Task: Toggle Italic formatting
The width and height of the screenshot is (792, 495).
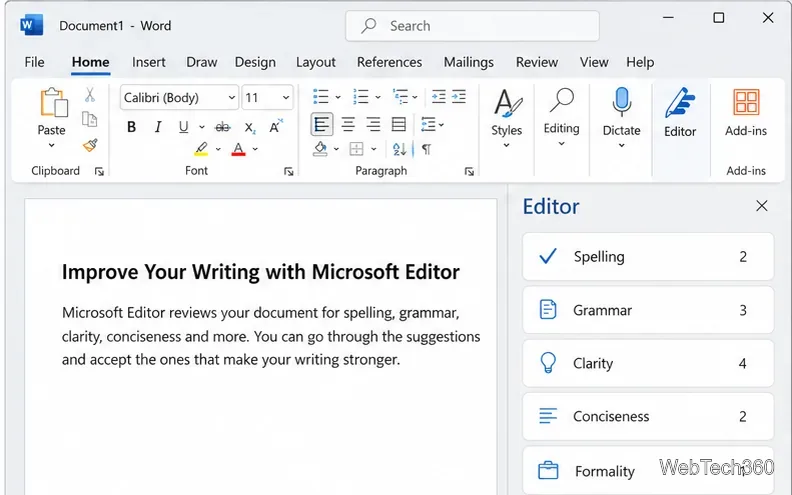Action: pos(158,127)
